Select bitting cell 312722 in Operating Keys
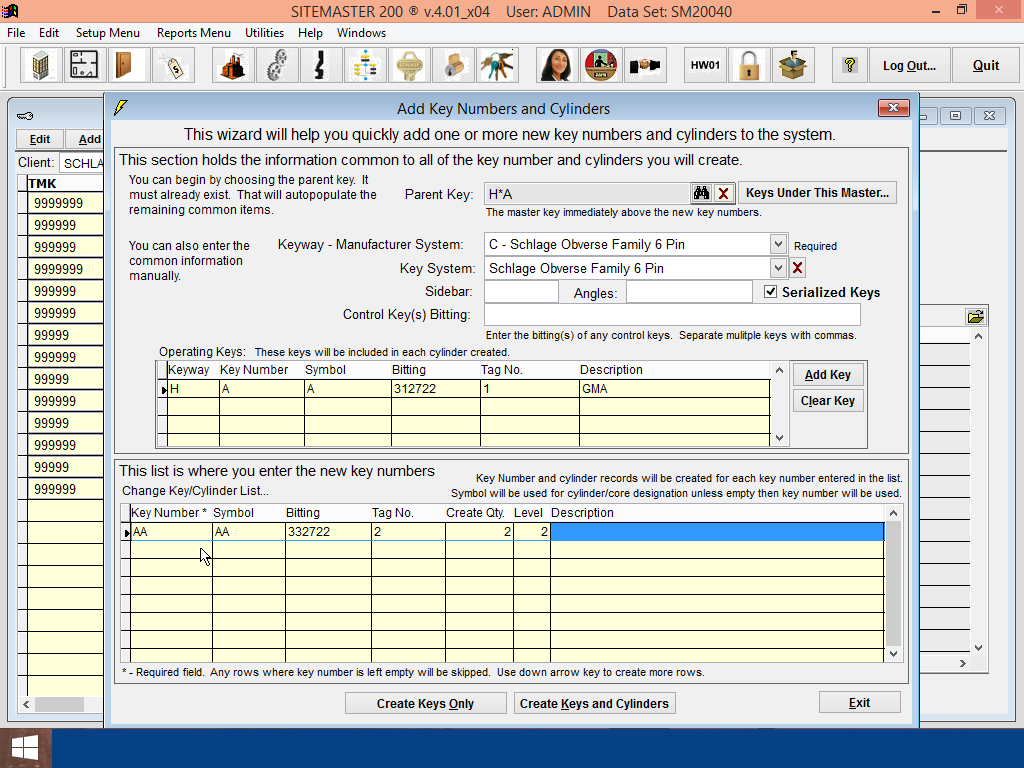Image resolution: width=1024 pixels, height=768 pixels. (x=436, y=389)
